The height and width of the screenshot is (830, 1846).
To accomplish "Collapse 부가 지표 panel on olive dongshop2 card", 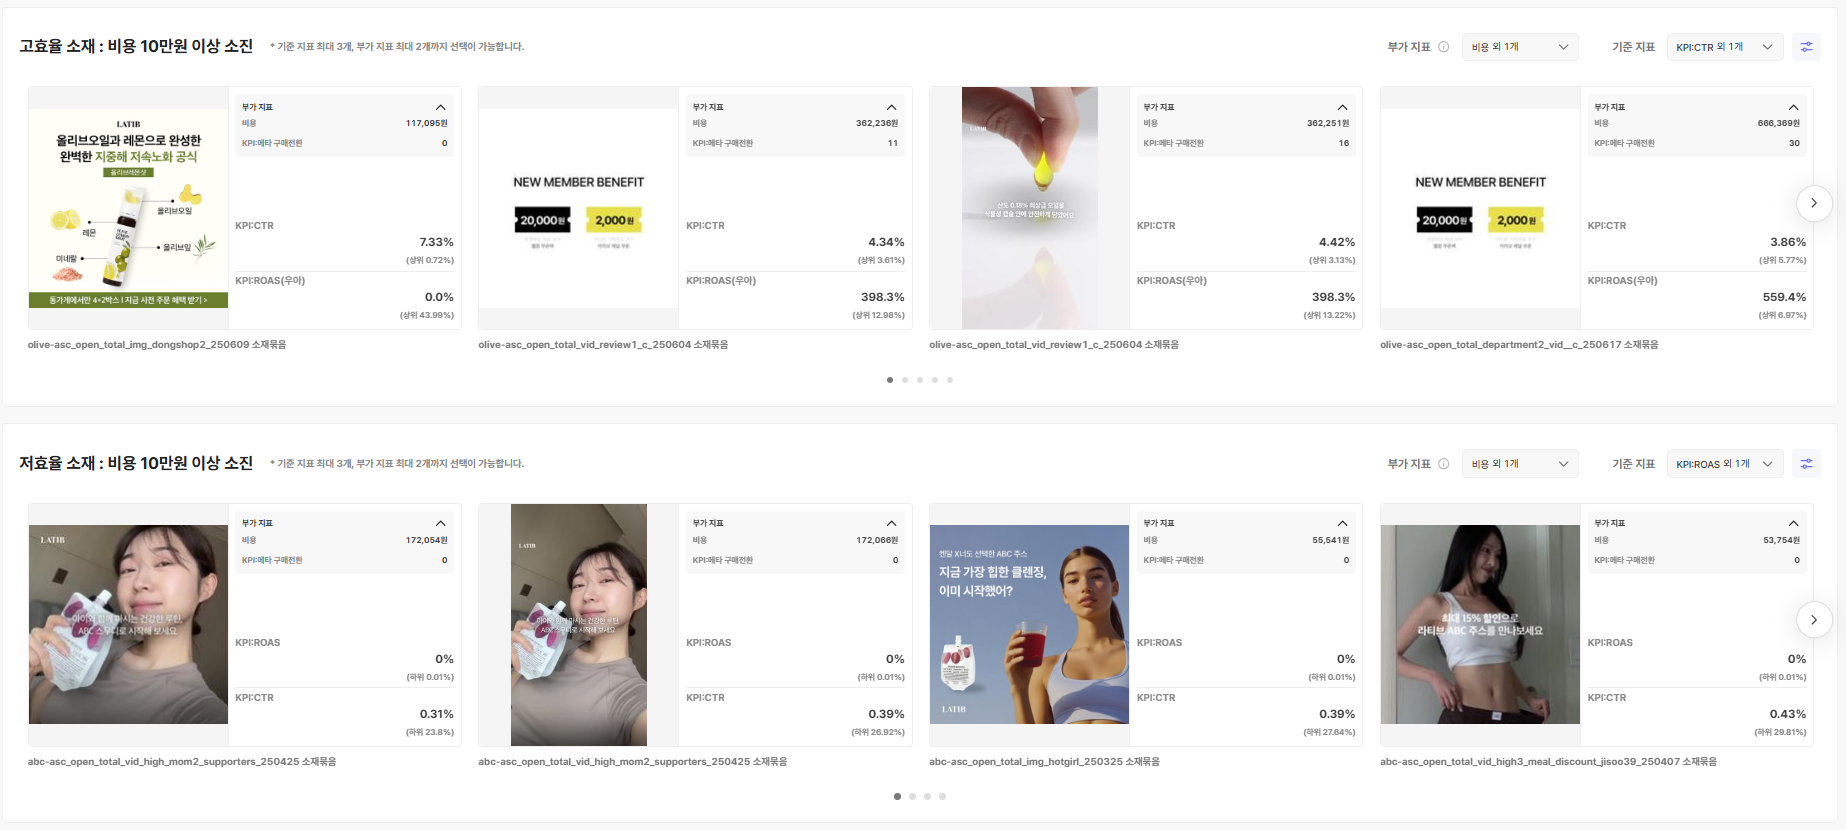I will (440, 107).
